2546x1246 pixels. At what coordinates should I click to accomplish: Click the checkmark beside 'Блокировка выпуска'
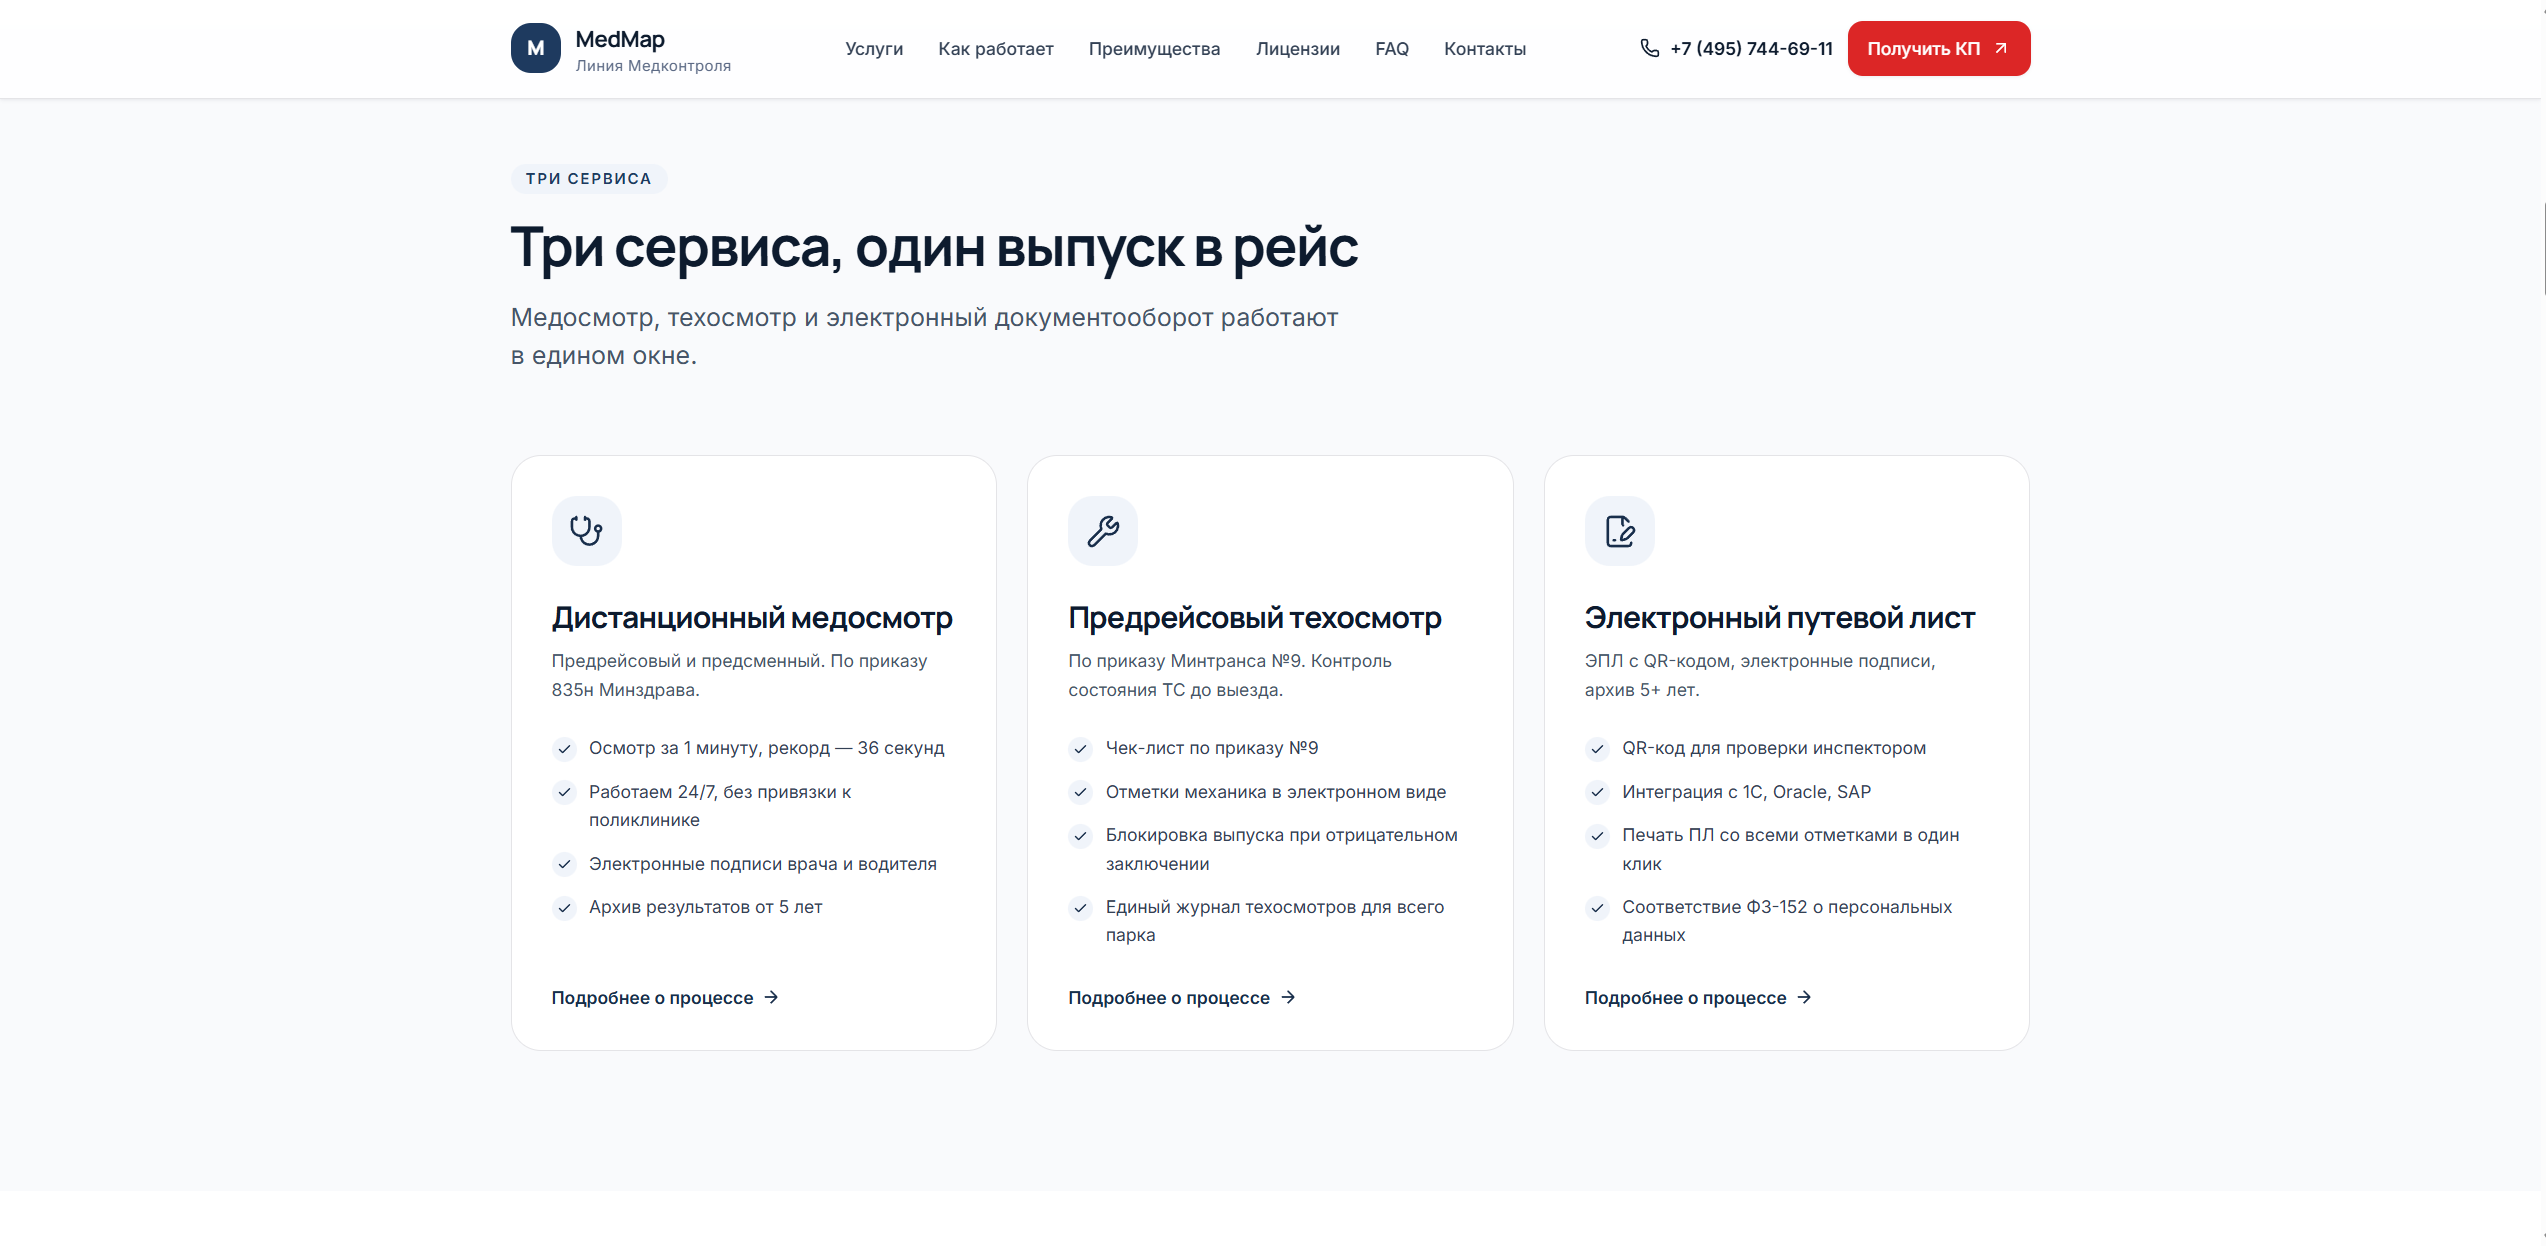[1080, 836]
